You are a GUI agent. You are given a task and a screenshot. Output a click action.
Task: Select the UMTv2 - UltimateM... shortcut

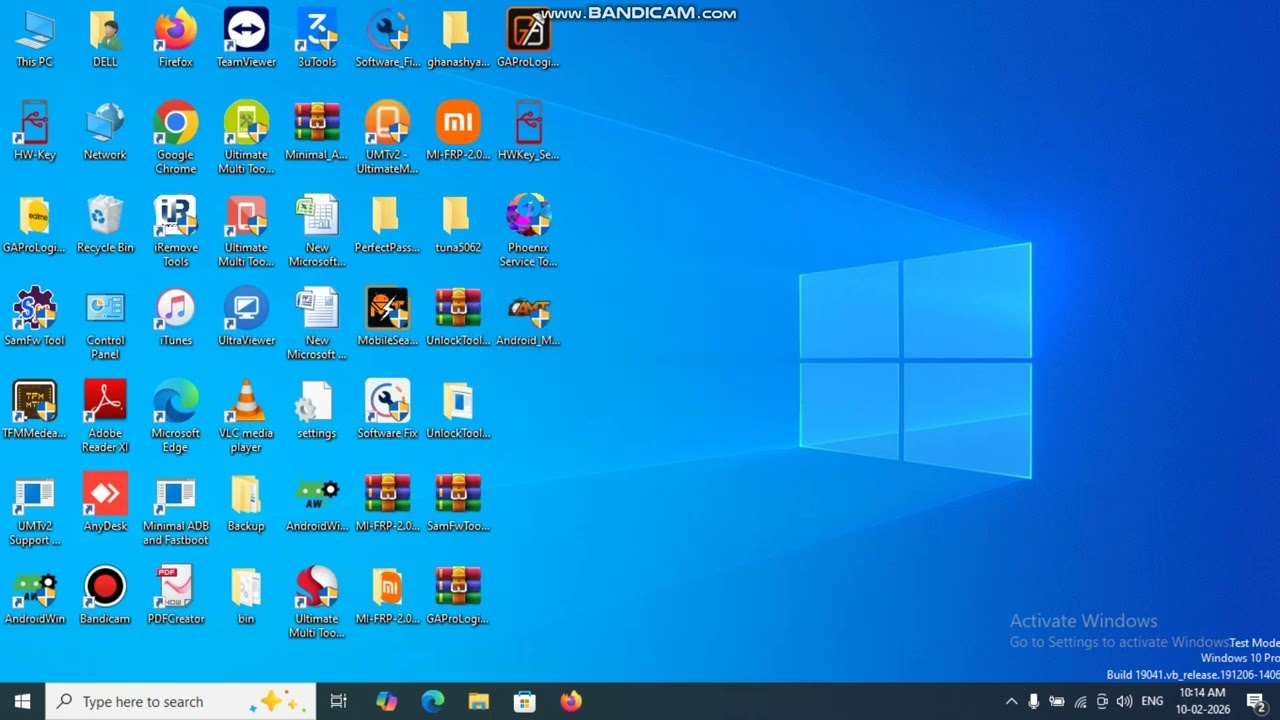[387, 138]
